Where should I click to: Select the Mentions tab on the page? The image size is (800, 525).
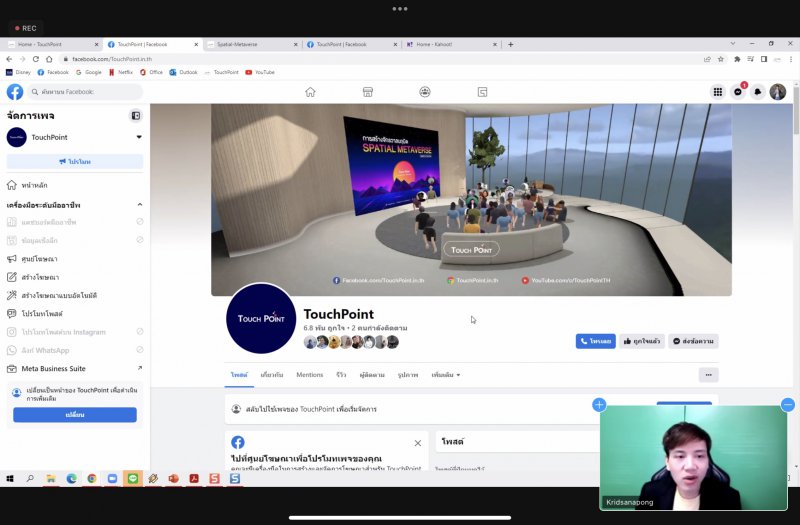310,375
